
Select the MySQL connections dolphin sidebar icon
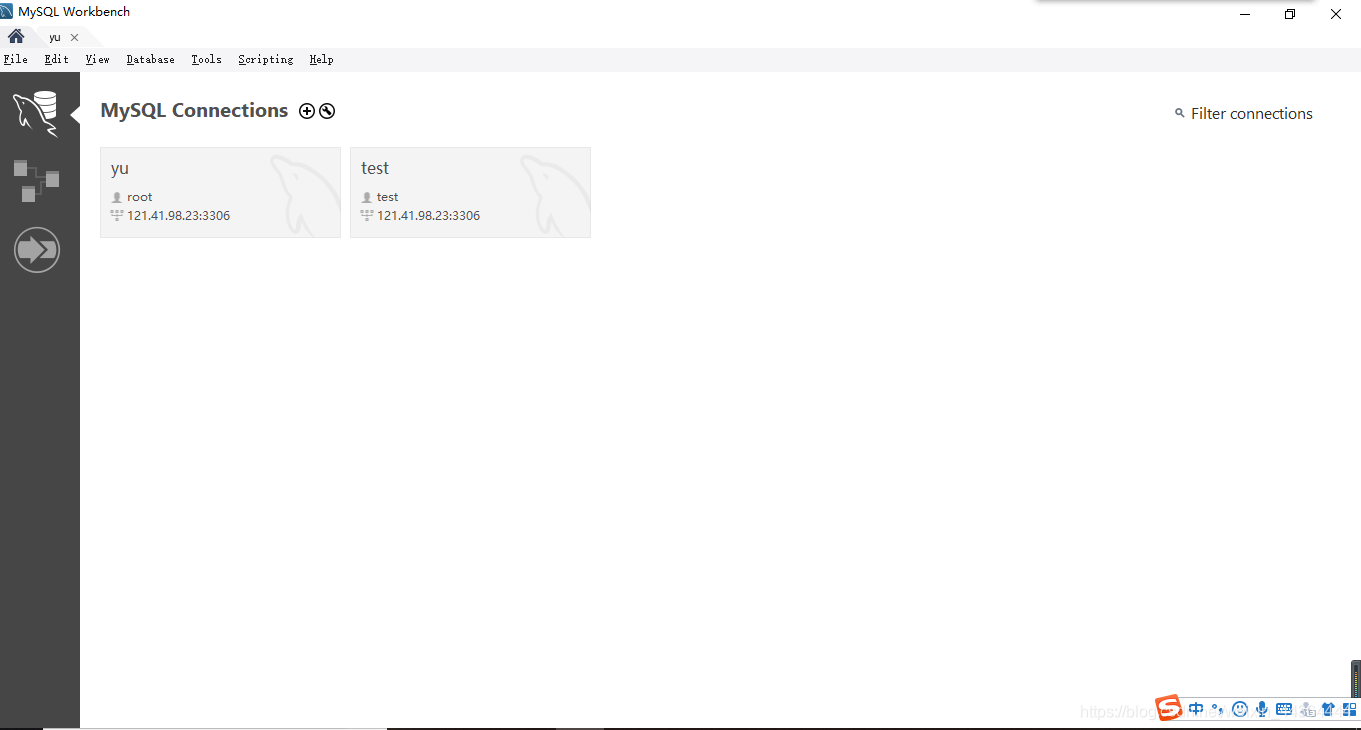[36, 112]
